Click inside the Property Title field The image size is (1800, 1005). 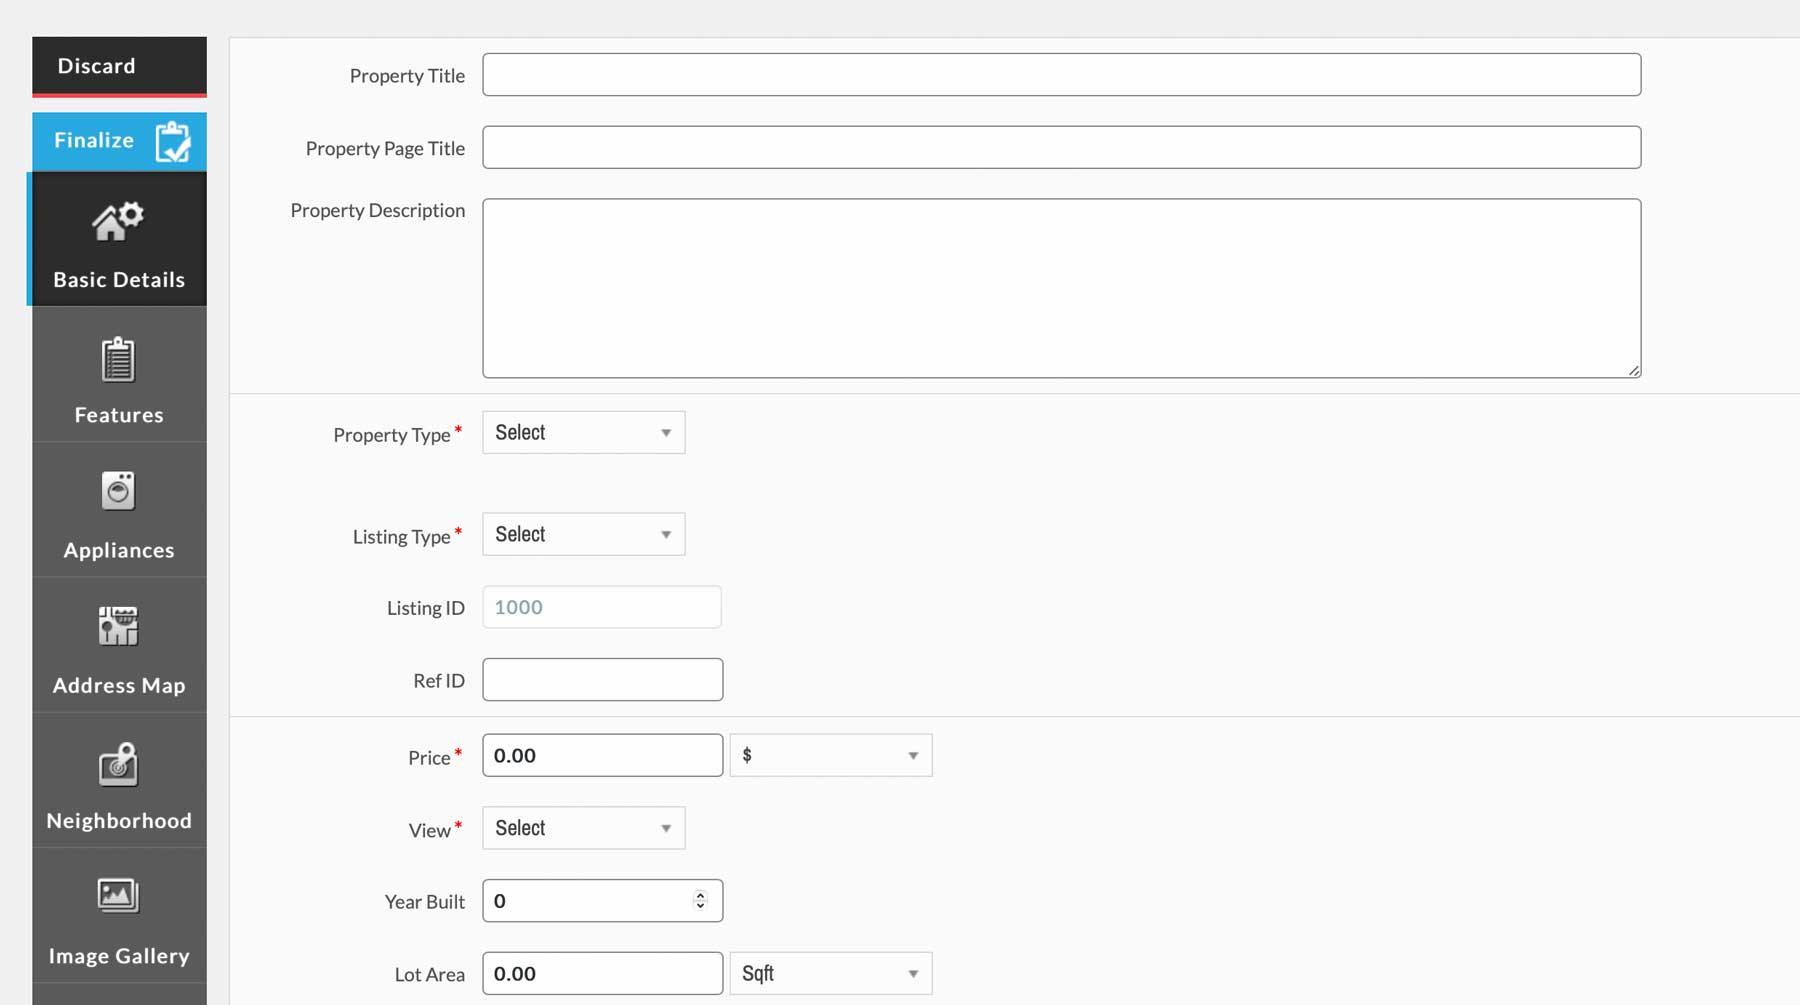(x=1060, y=74)
